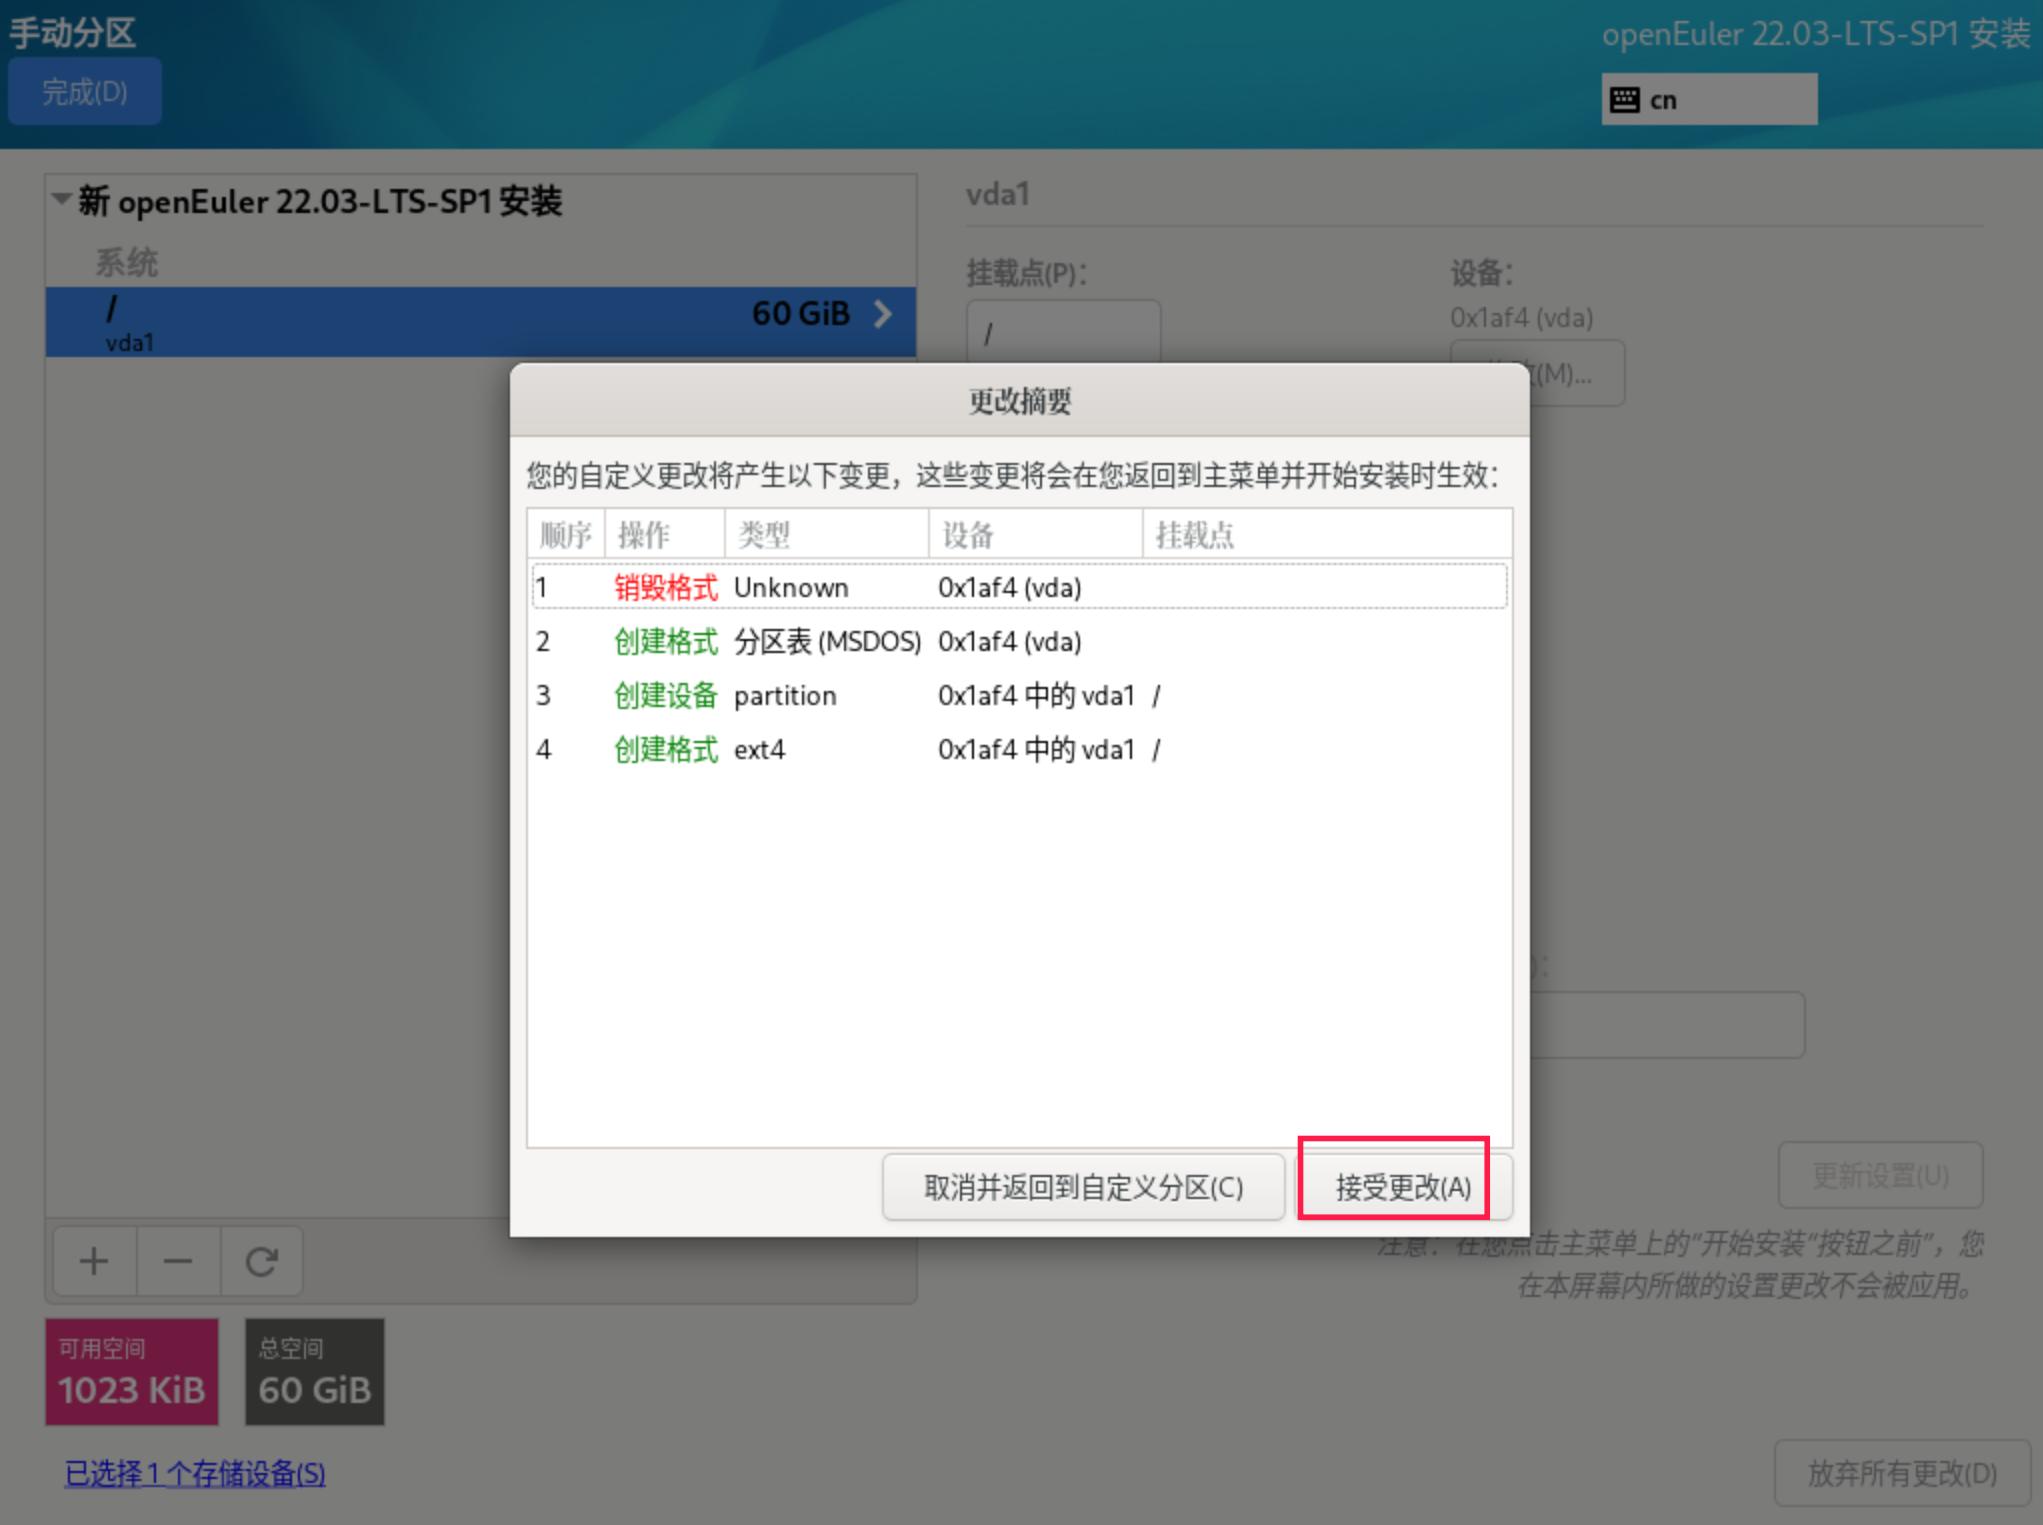Click 取消并返回到自定义分区(C)

click(x=1082, y=1187)
